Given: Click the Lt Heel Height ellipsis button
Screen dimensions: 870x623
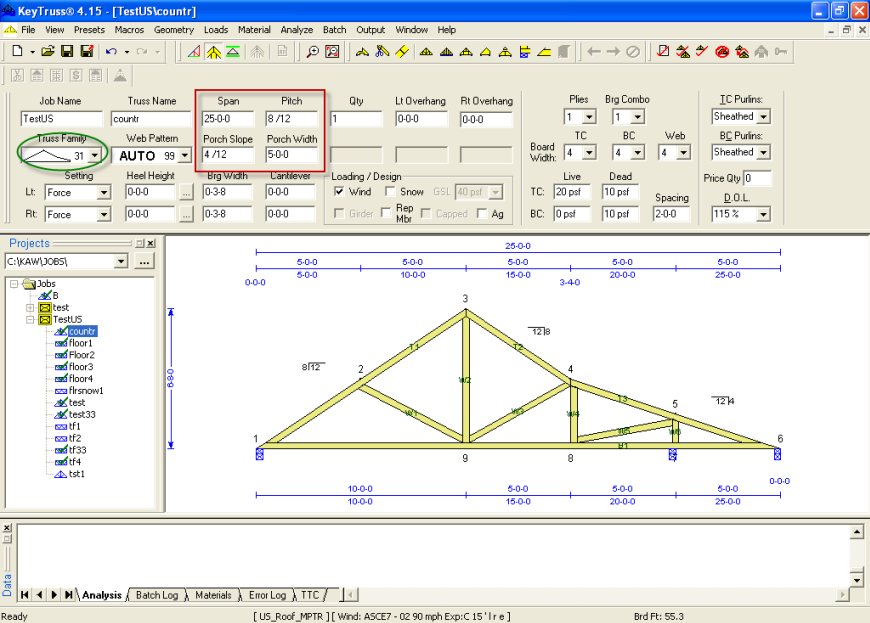Looking at the screenshot, I should (186, 193).
